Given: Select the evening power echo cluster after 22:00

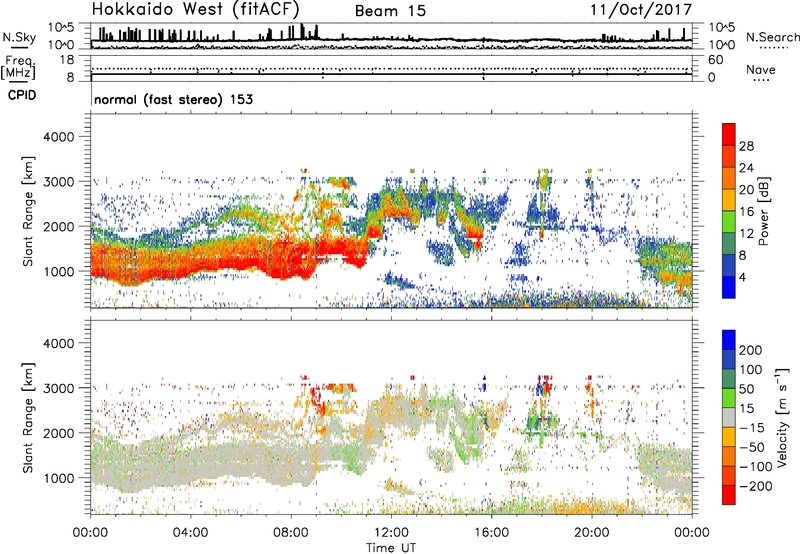Looking at the screenshot, I should (x=665, y=265).
